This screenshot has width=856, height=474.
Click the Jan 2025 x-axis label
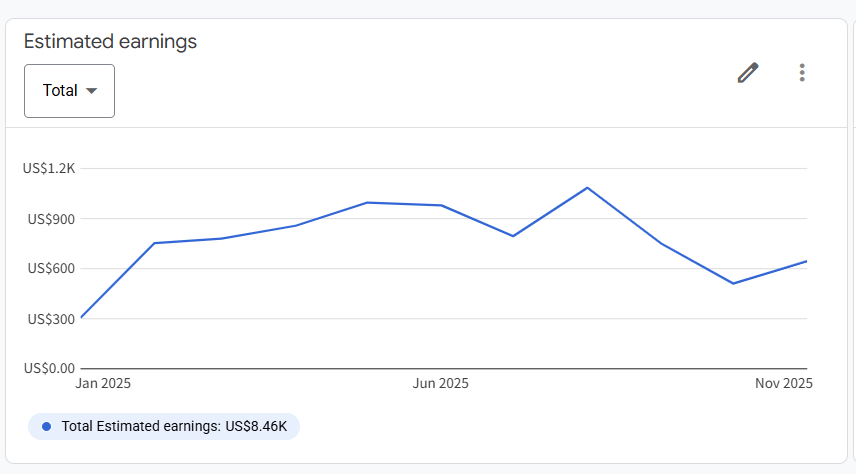103,384
